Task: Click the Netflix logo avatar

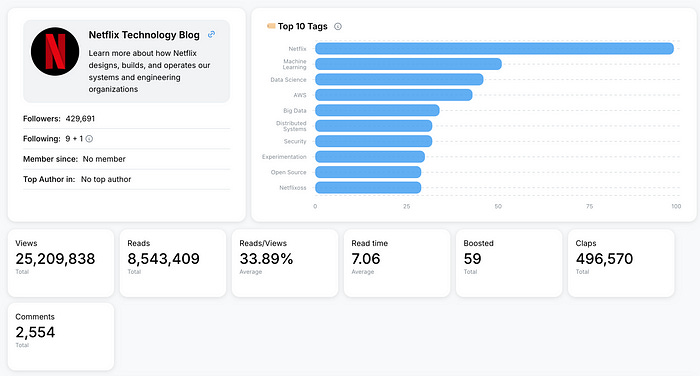Action: 55,51
